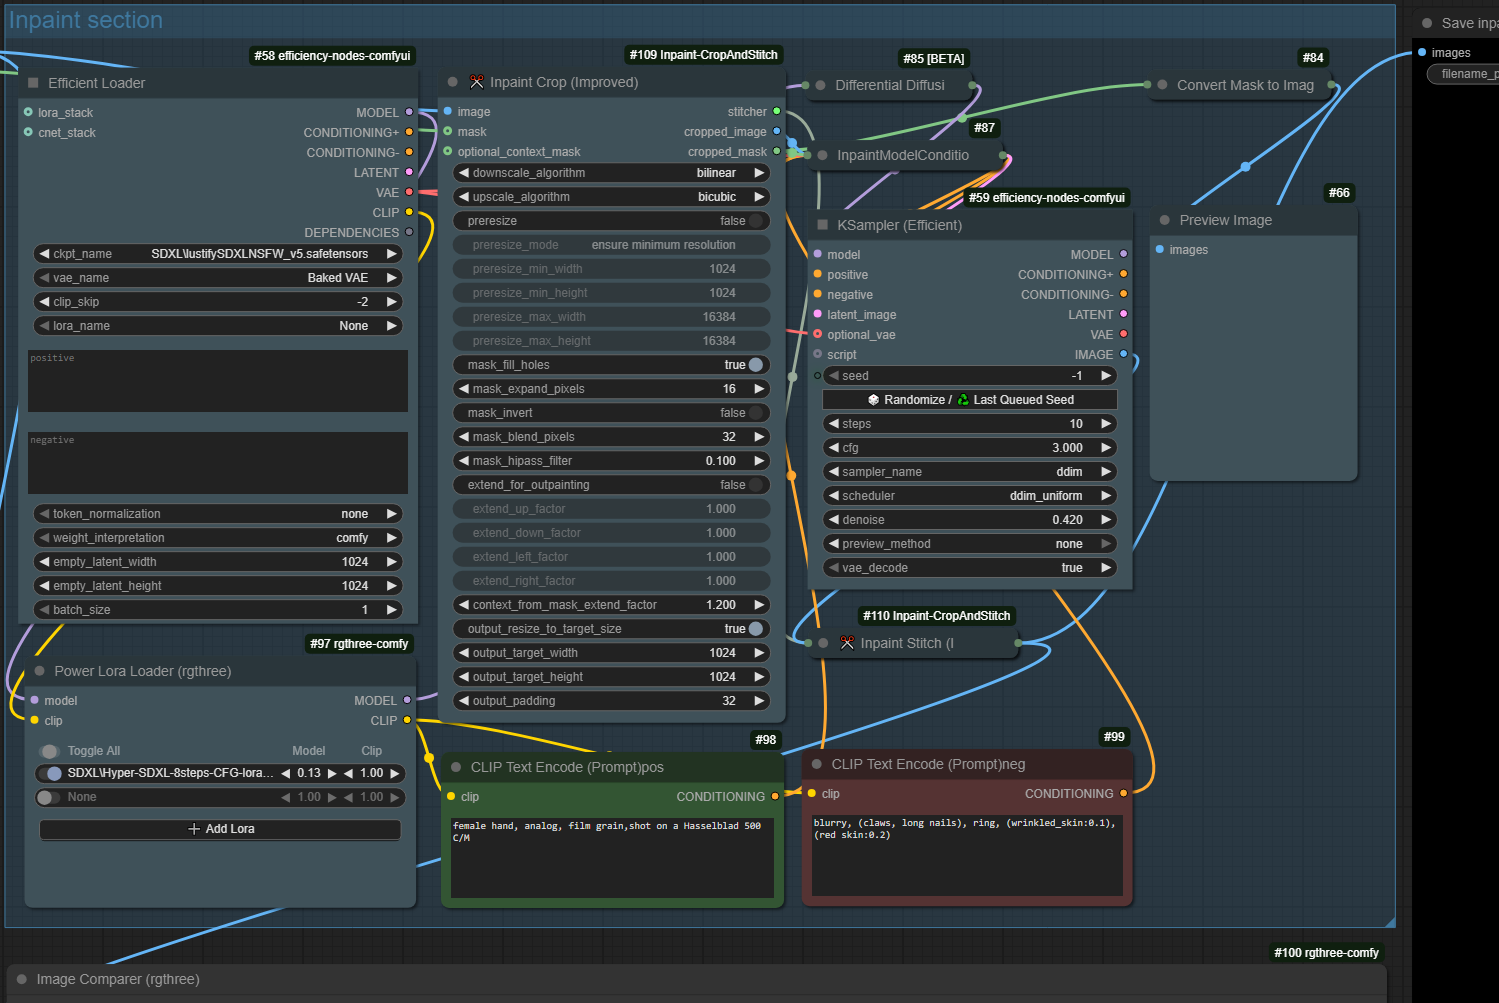Toggle the mask_invert switch
The width and height of the screenshot is (1499, 1003).
(x=757, y=413)
